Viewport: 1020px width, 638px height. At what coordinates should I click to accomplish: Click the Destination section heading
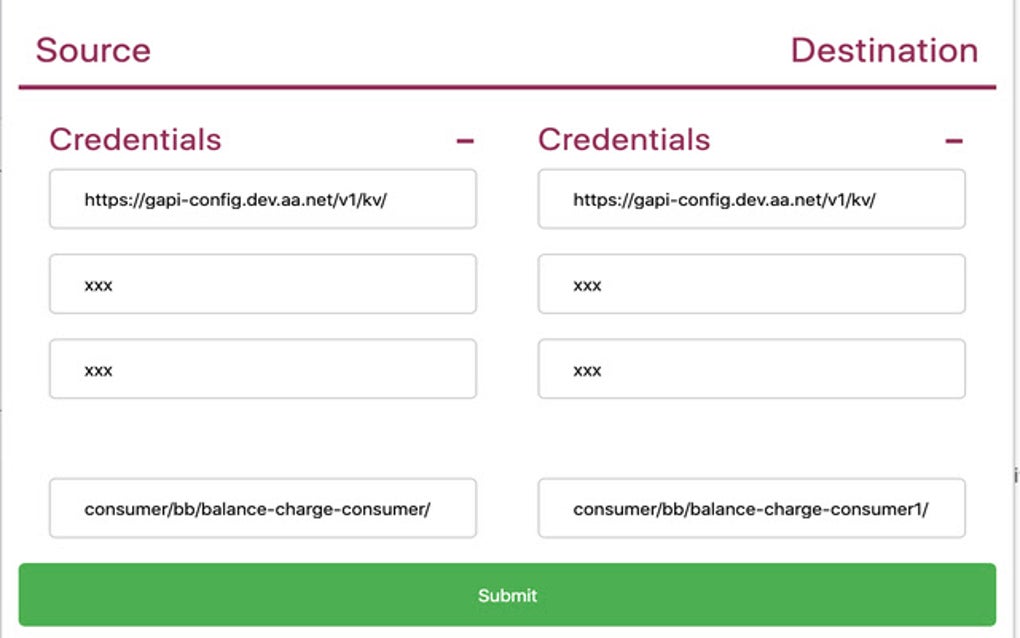pos(884,50)
